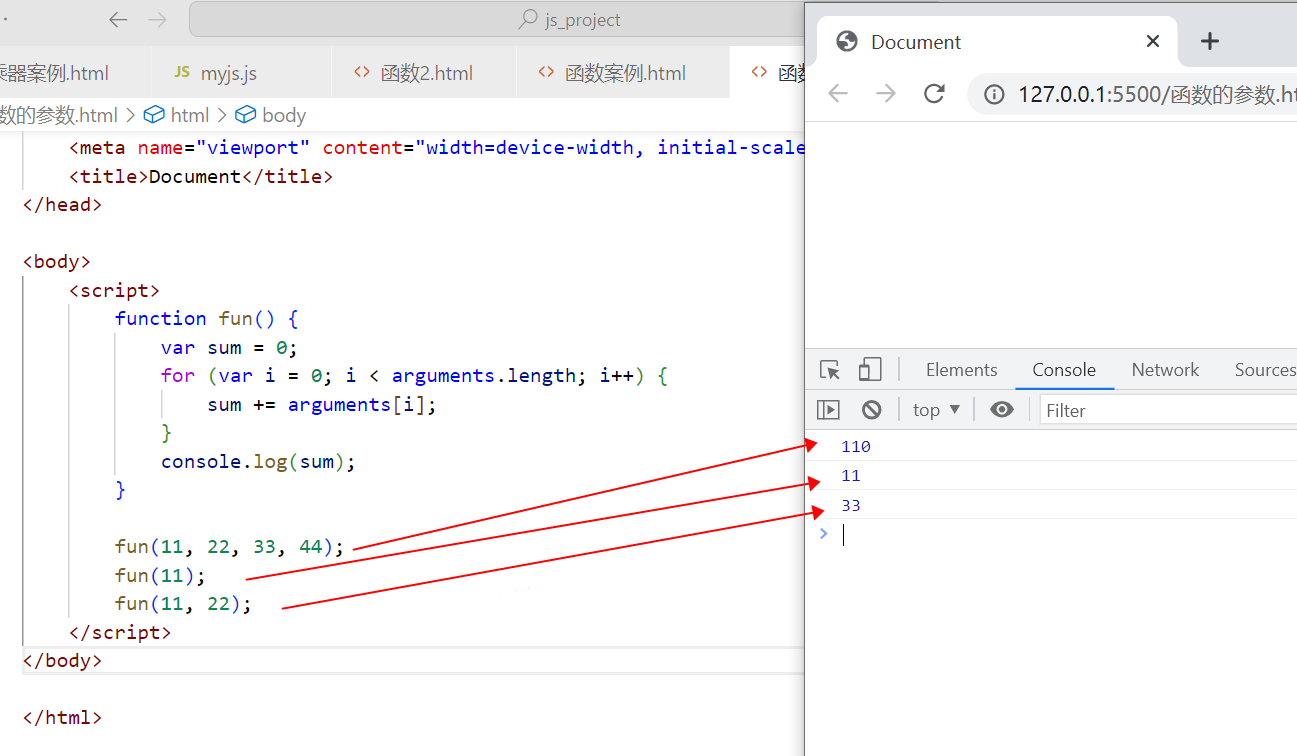
Task: Go back using VS Code navigation arrow
Action: coord(118,19)
